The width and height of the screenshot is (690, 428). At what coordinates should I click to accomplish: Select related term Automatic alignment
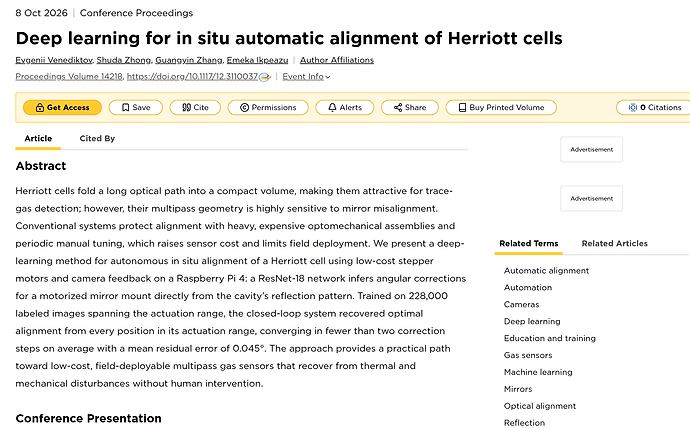click(x=546, y=271)
